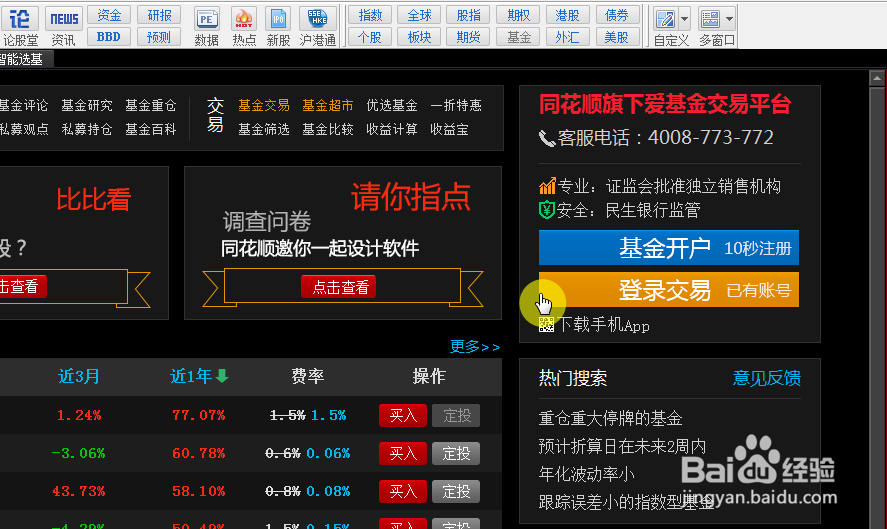Screen dimensions: 887x529
Task: Click the 指数 toolbar button
Action: click(x=370, y=15)
